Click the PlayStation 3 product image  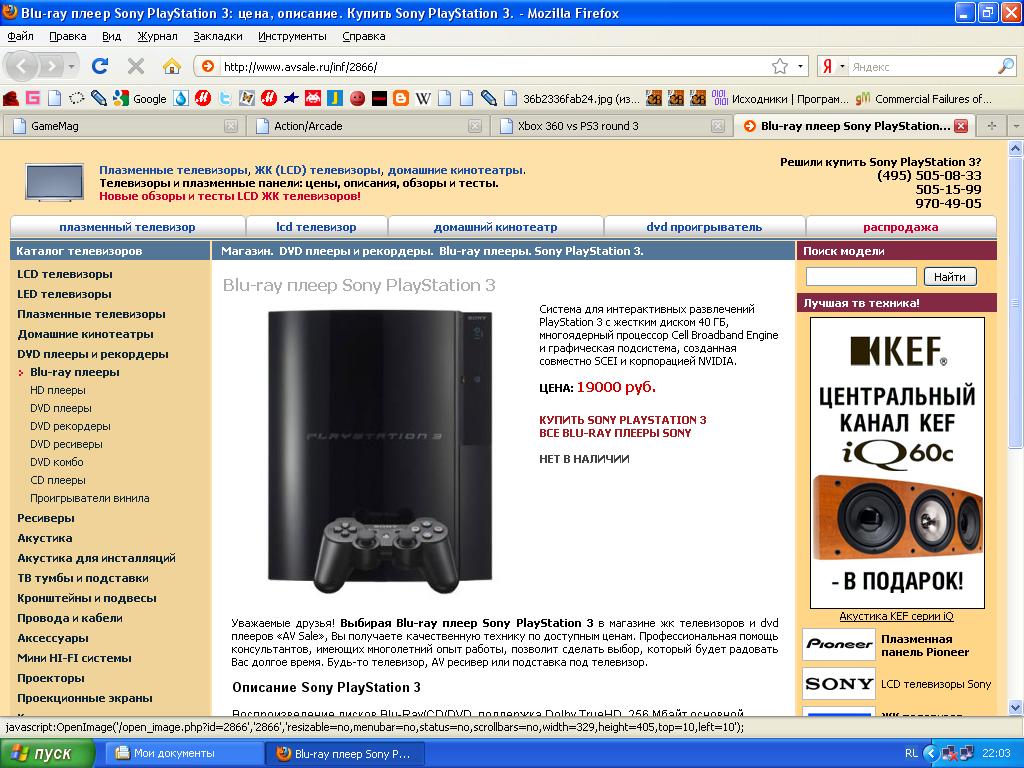pos(380,445)
